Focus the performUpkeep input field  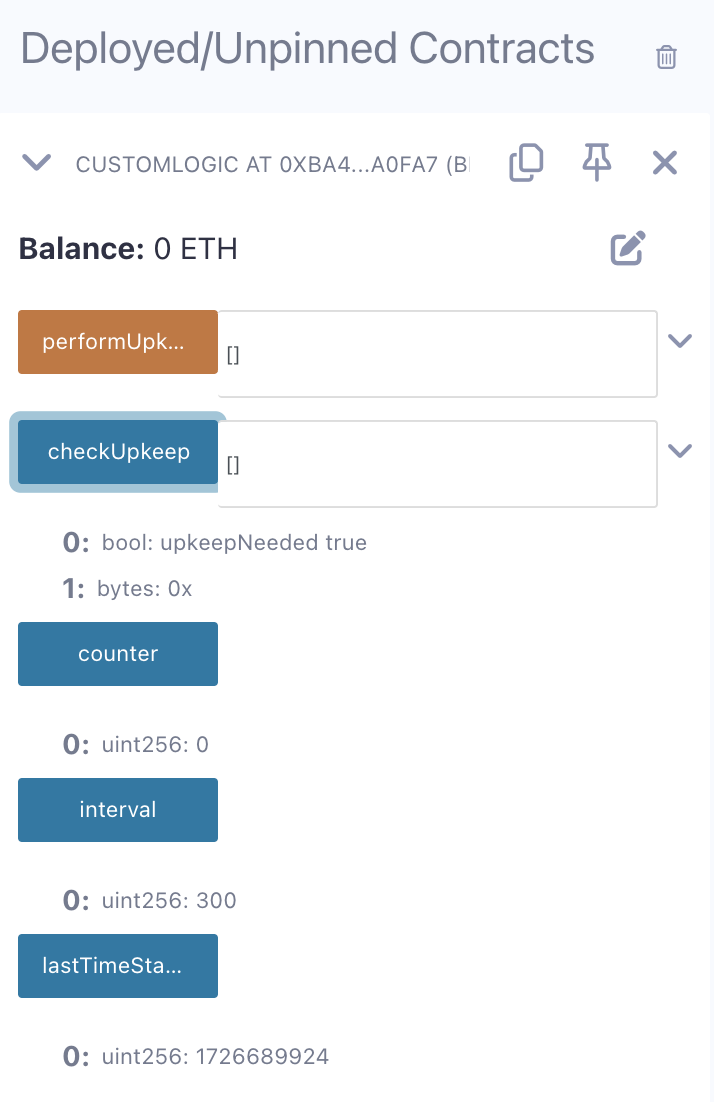point(437,354)
